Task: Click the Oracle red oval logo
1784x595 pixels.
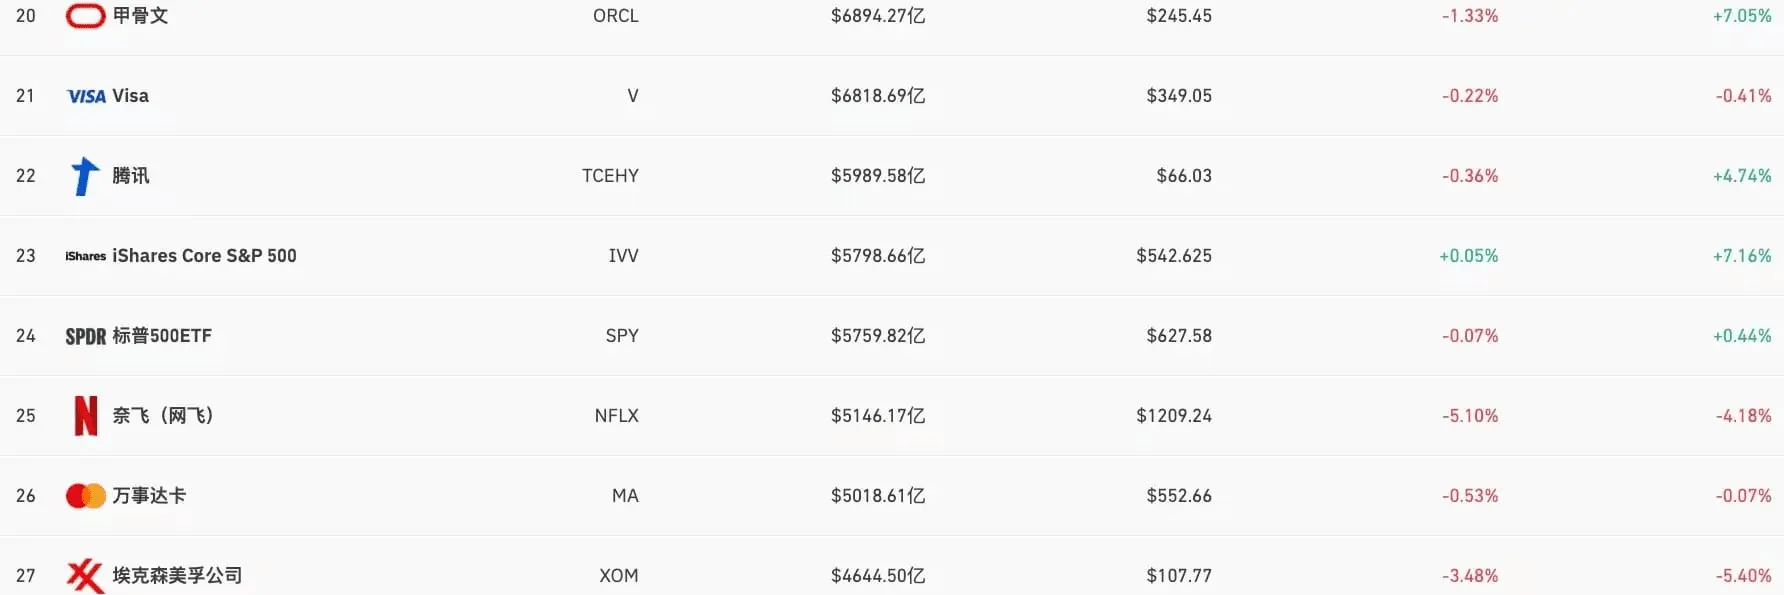Action: click(85, 16)
